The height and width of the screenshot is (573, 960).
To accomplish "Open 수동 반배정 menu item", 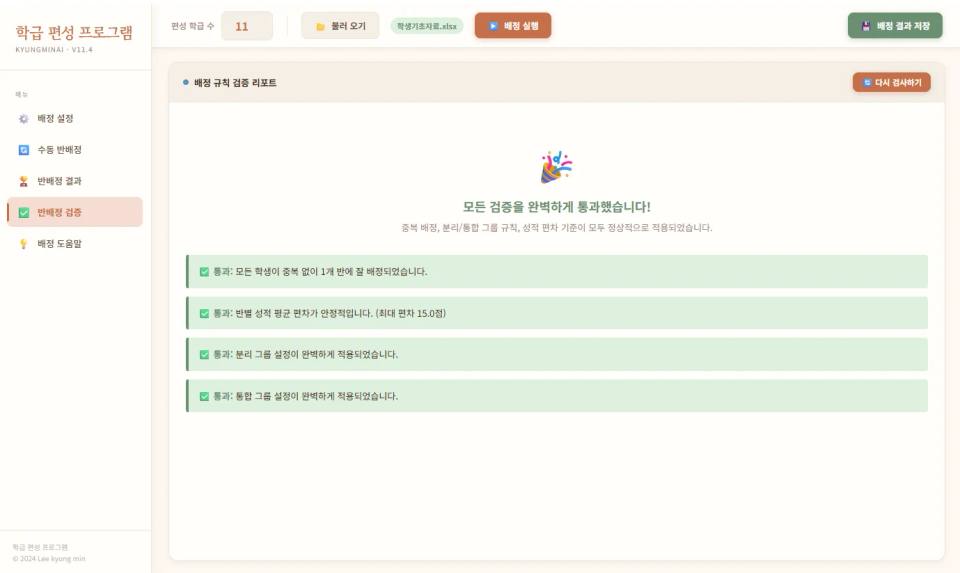I will pyautogui.click(x=75, y=150).
